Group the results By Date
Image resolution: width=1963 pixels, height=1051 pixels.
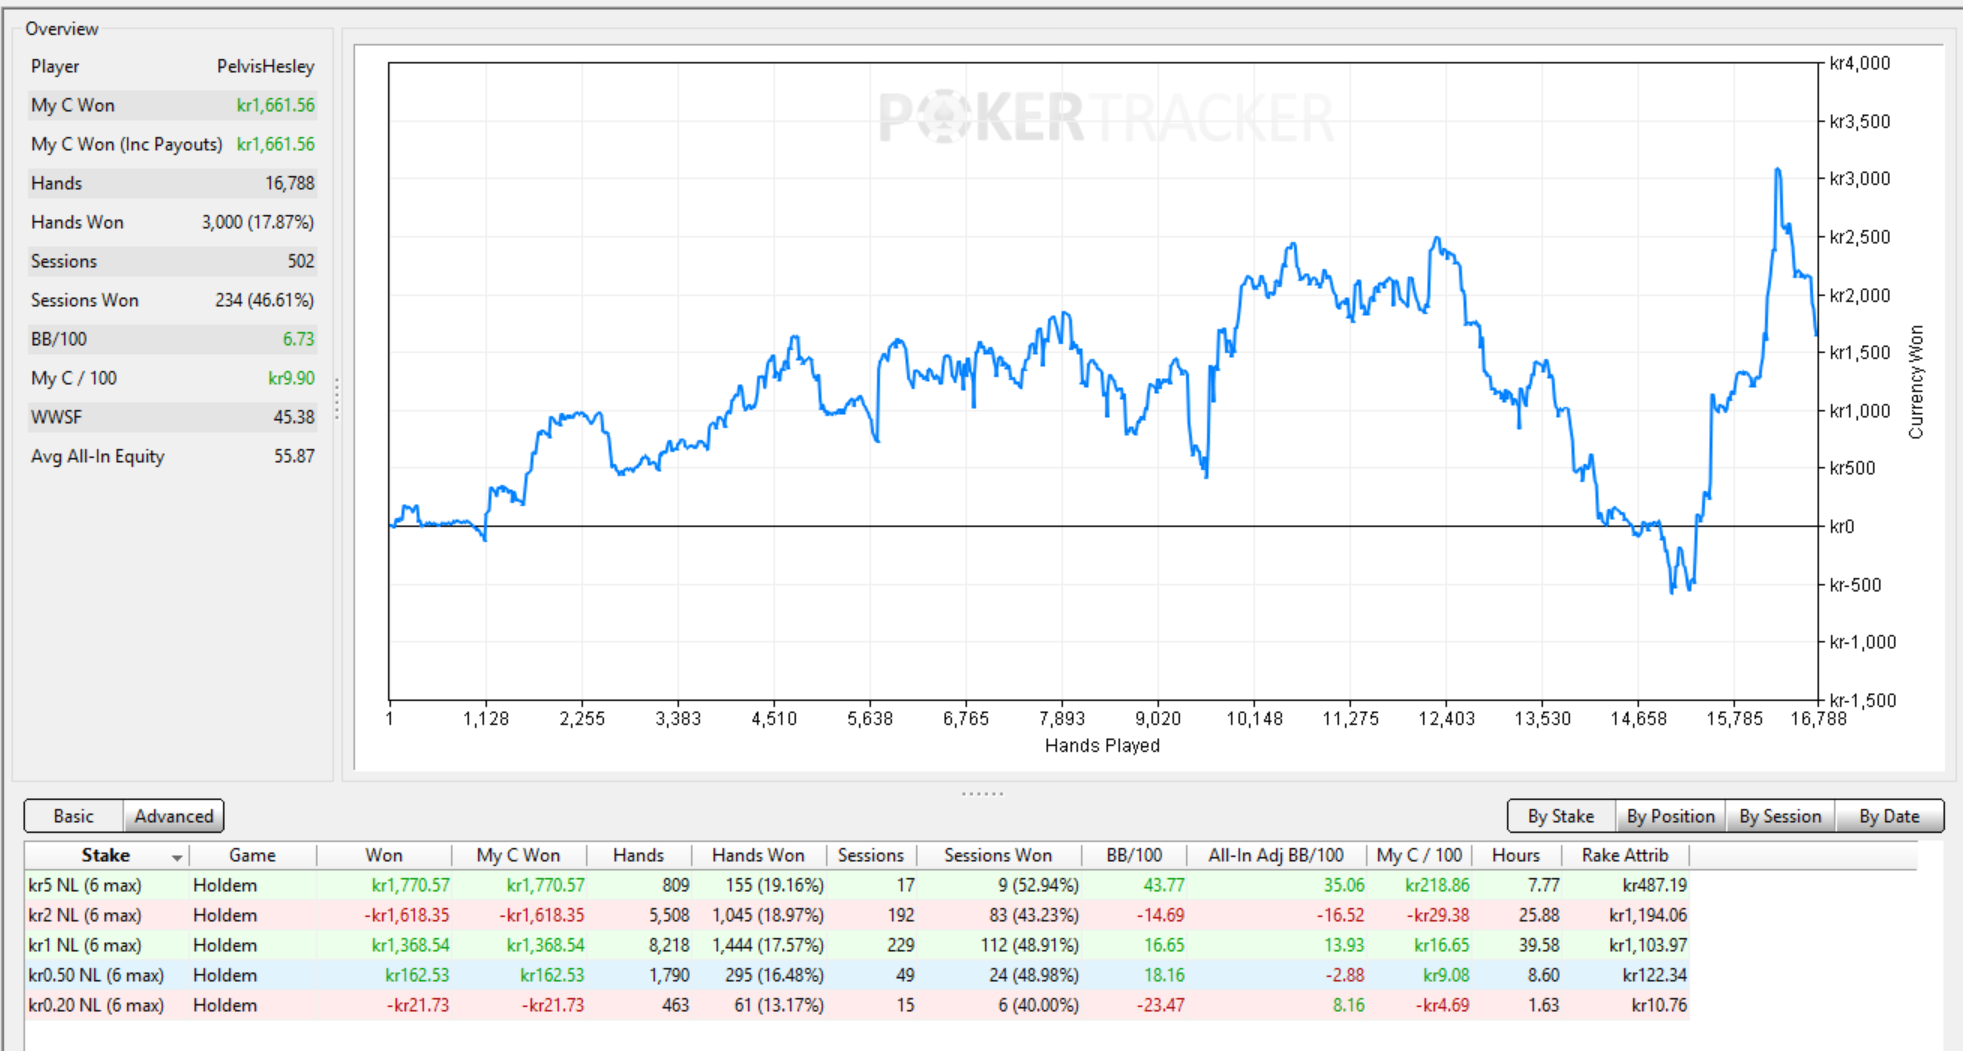click(x=1889, y=816)
